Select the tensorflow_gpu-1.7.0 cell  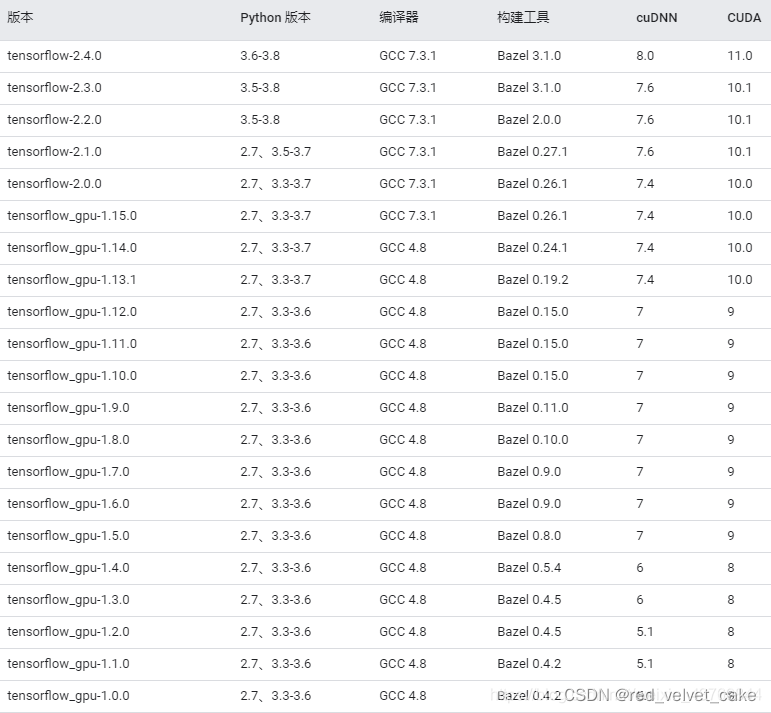(x=68, y=472)
